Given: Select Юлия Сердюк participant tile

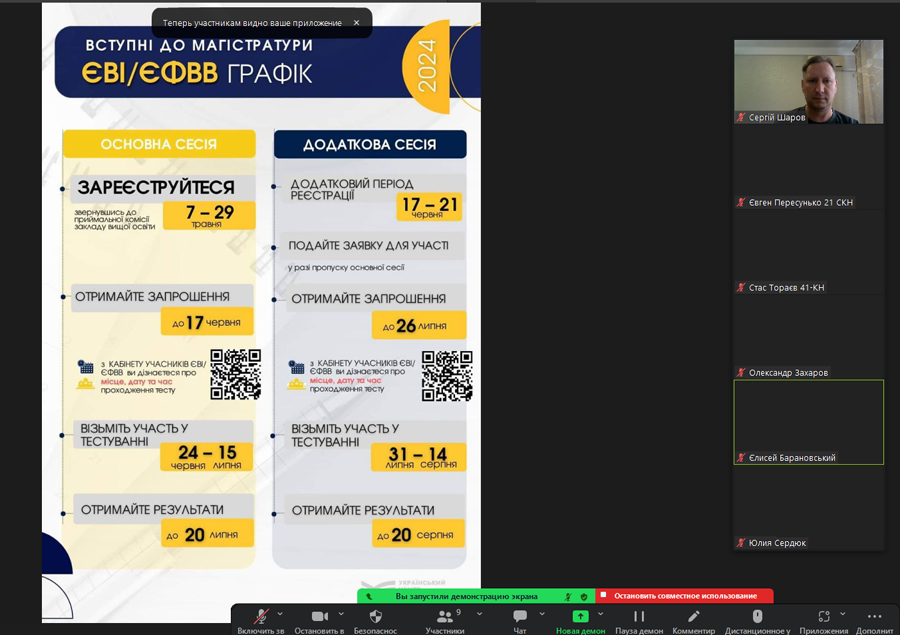Looking at the screenshot, I should coord(808,508).
